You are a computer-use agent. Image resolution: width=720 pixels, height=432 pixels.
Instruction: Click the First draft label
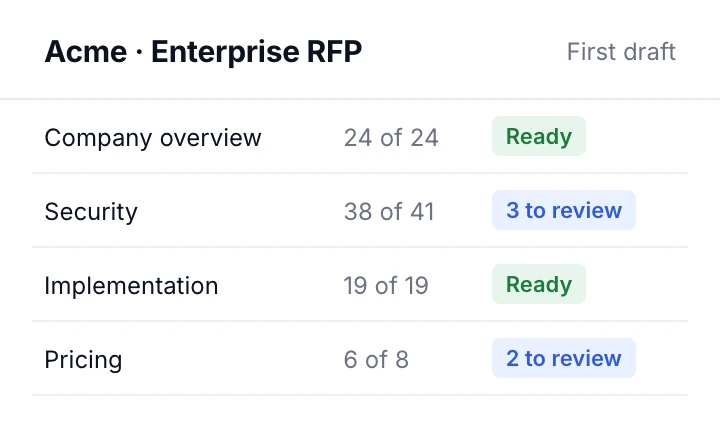click(621, 51)
